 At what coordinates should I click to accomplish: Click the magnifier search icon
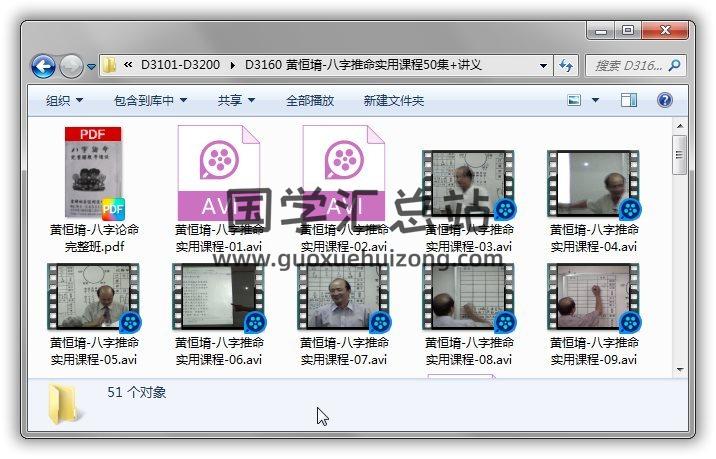[674, 66]
